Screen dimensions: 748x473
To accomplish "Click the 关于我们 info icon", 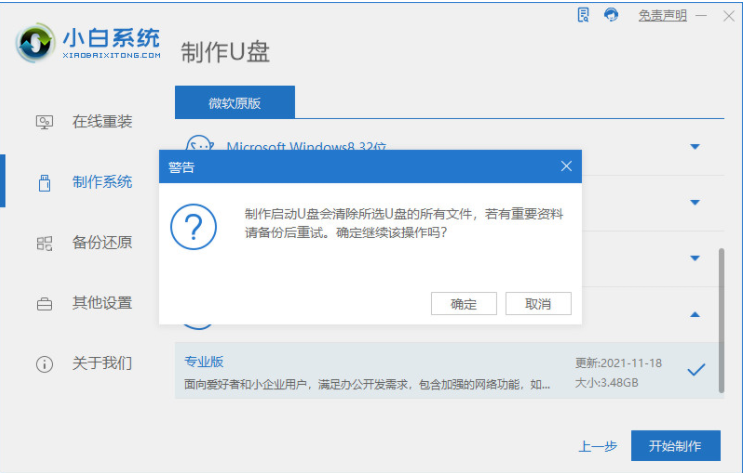I will point(44,364).
